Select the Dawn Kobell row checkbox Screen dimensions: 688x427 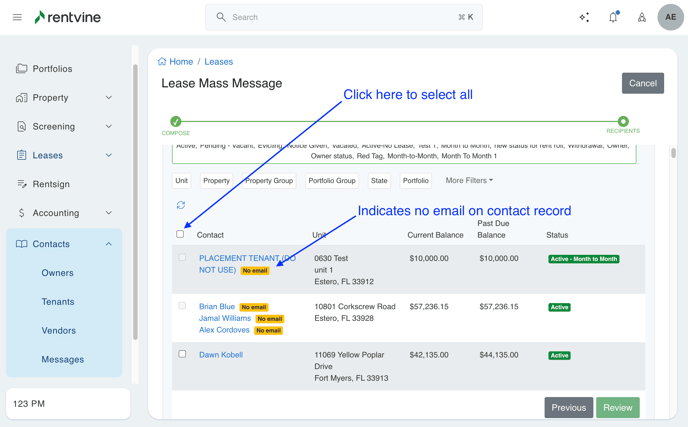pyautogui.click(x=182, y=354)
